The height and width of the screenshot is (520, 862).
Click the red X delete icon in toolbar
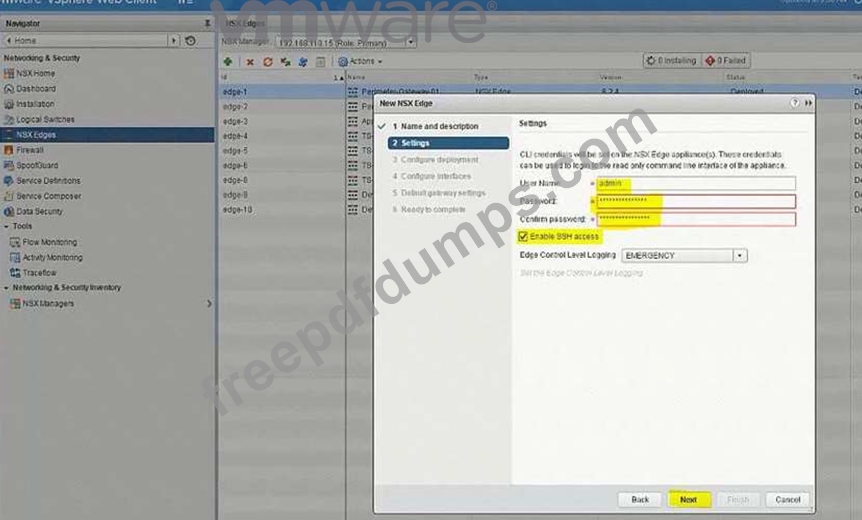(x=250, y=62)
